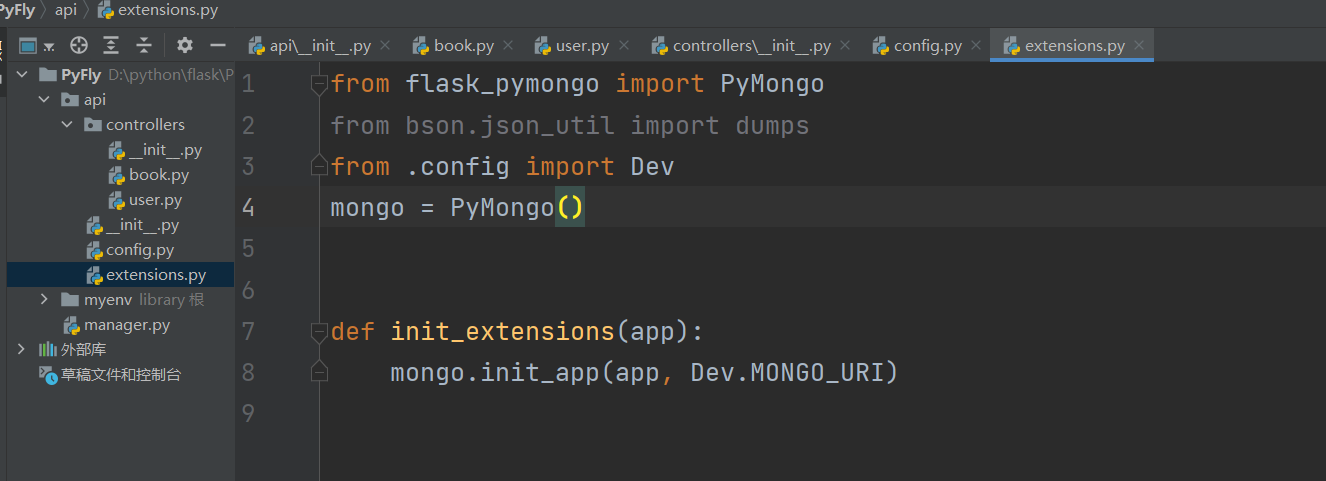Click Dev in the line 3 import

(x=652, y=166)
